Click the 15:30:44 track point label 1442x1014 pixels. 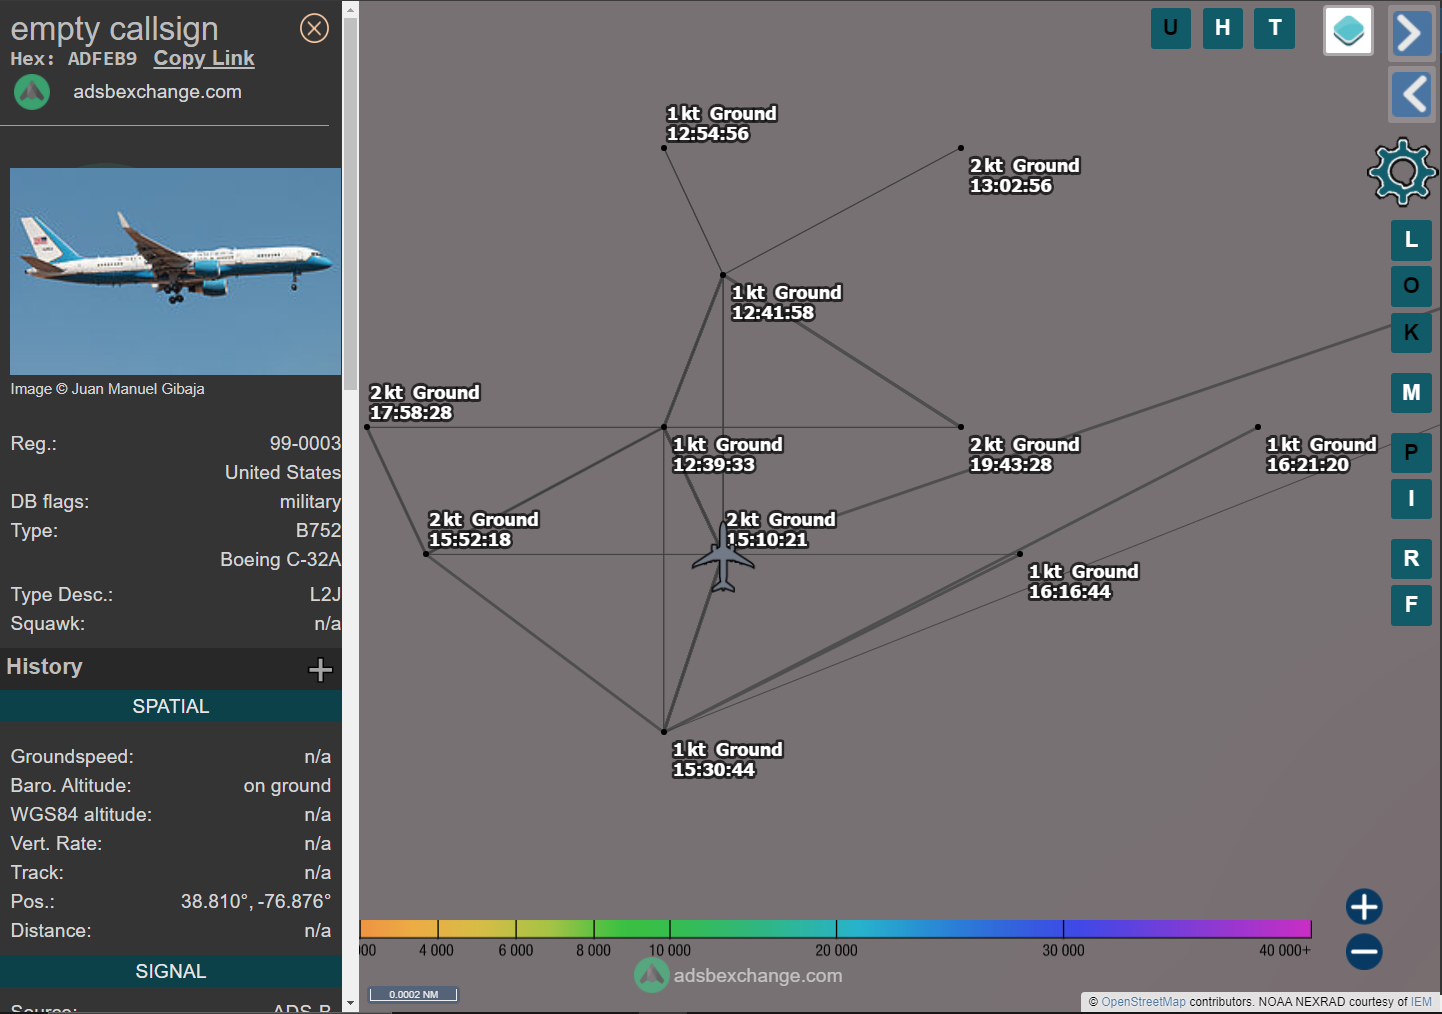(727, 760)
